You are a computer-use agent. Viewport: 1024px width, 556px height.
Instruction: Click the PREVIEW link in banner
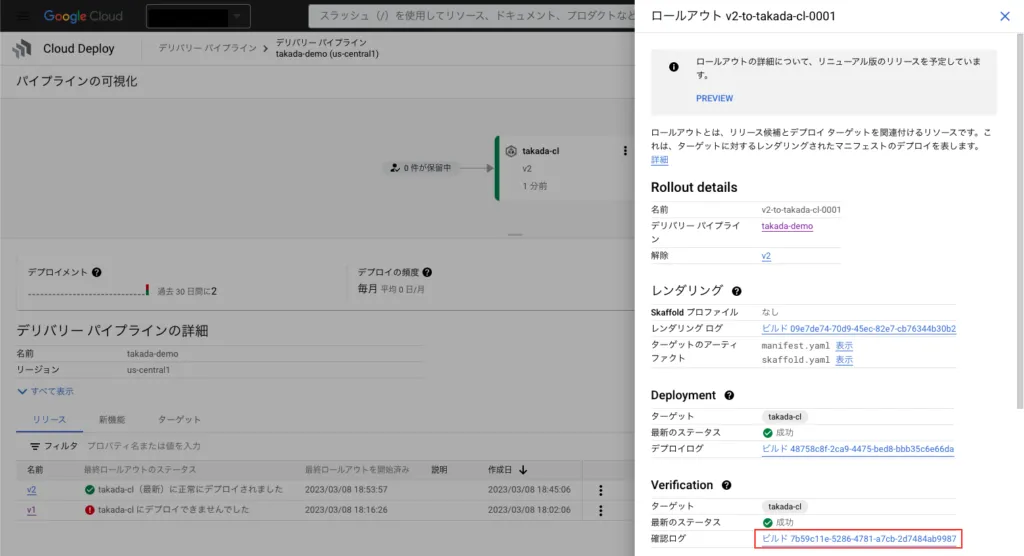714,98
